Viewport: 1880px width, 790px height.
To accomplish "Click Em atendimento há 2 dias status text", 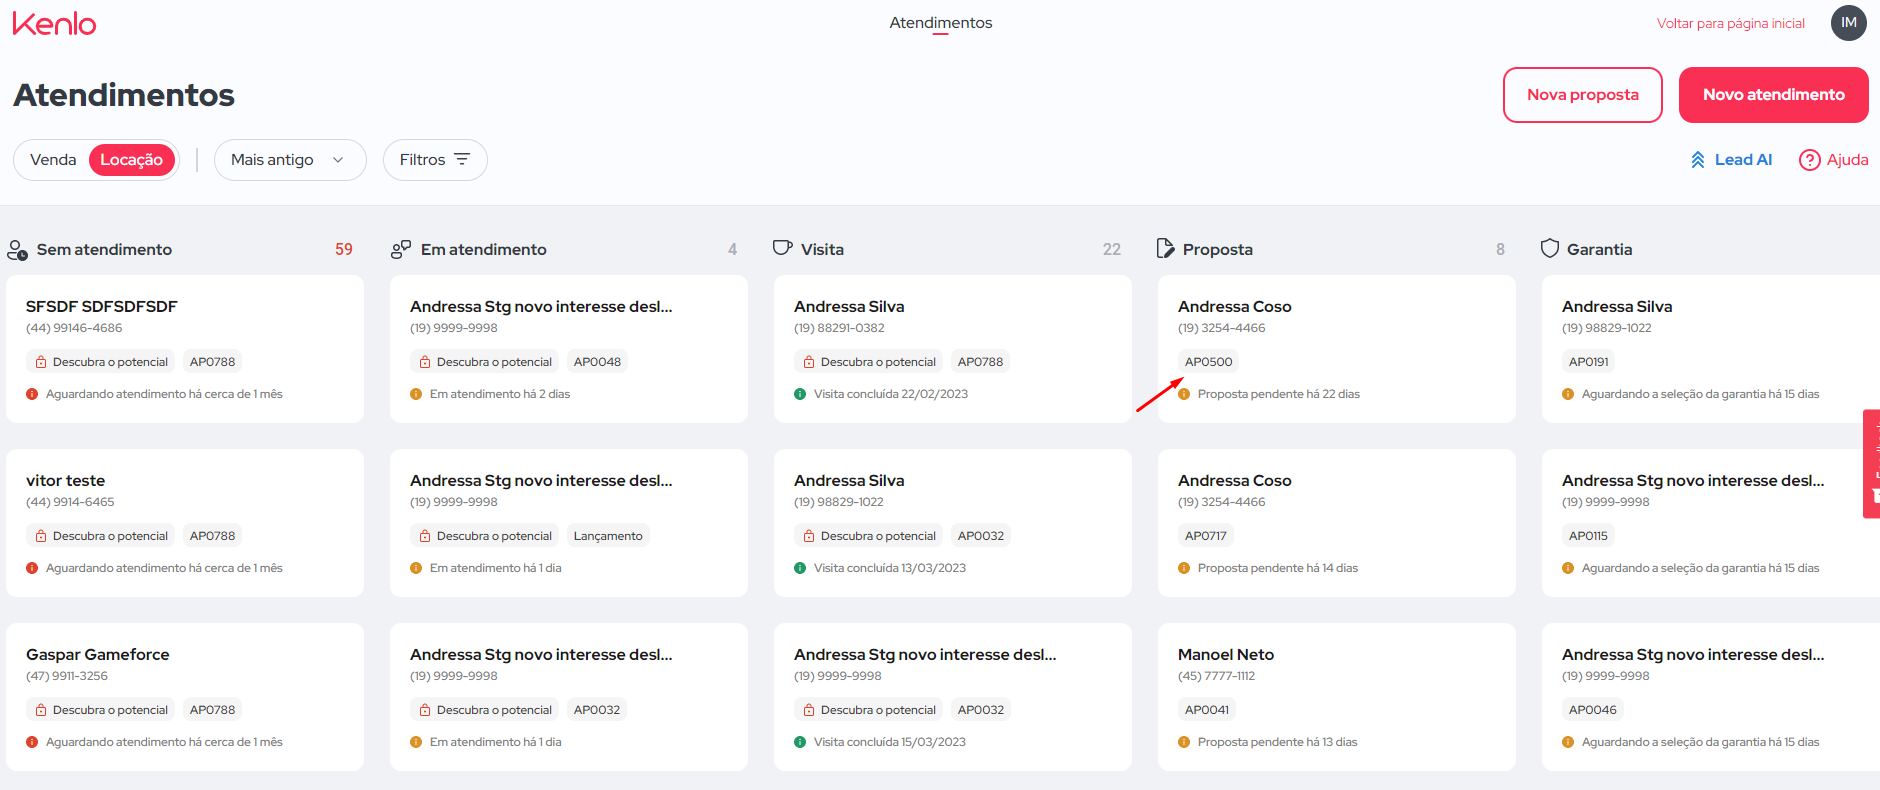I will [x=500, y=394].
